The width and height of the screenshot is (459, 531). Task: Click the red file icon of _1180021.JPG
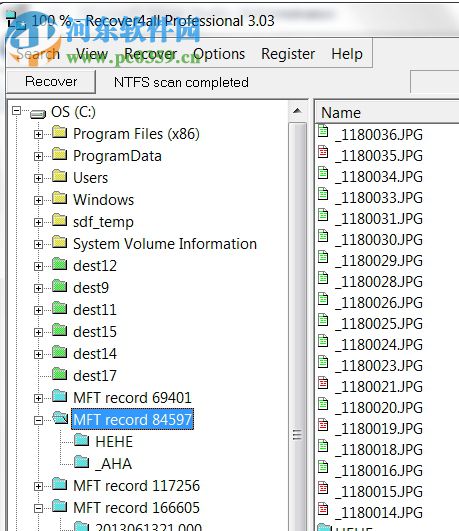click(323, 383)
